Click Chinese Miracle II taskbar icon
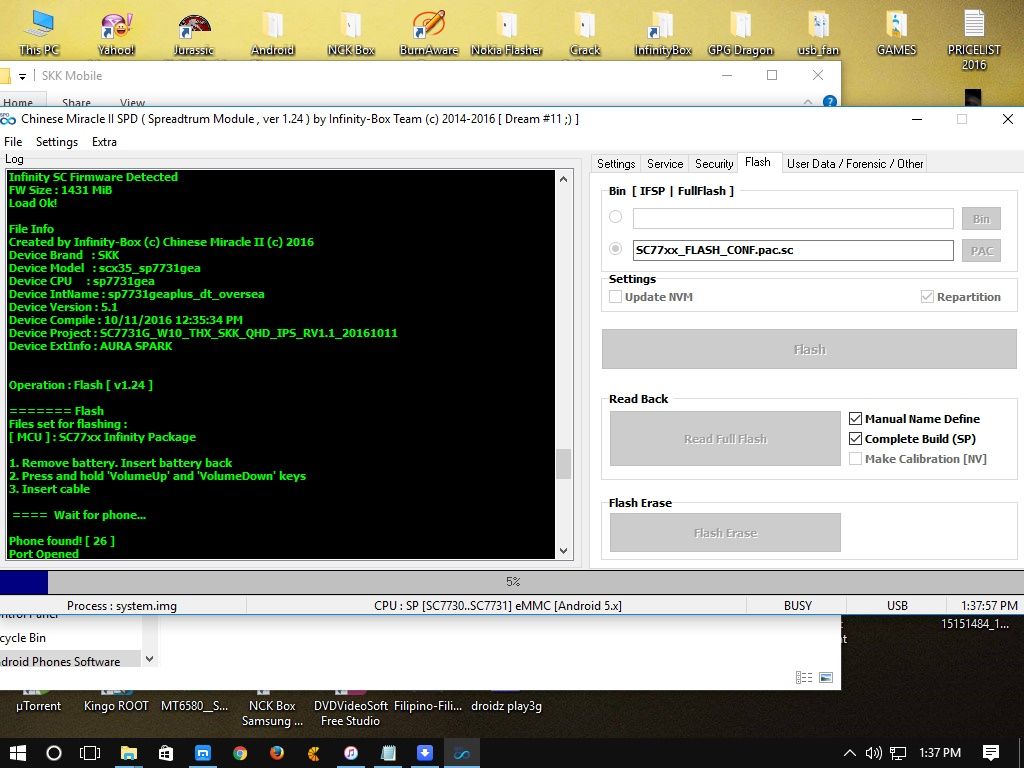The height and width of the screenshot is (768, 1024). 462,753
